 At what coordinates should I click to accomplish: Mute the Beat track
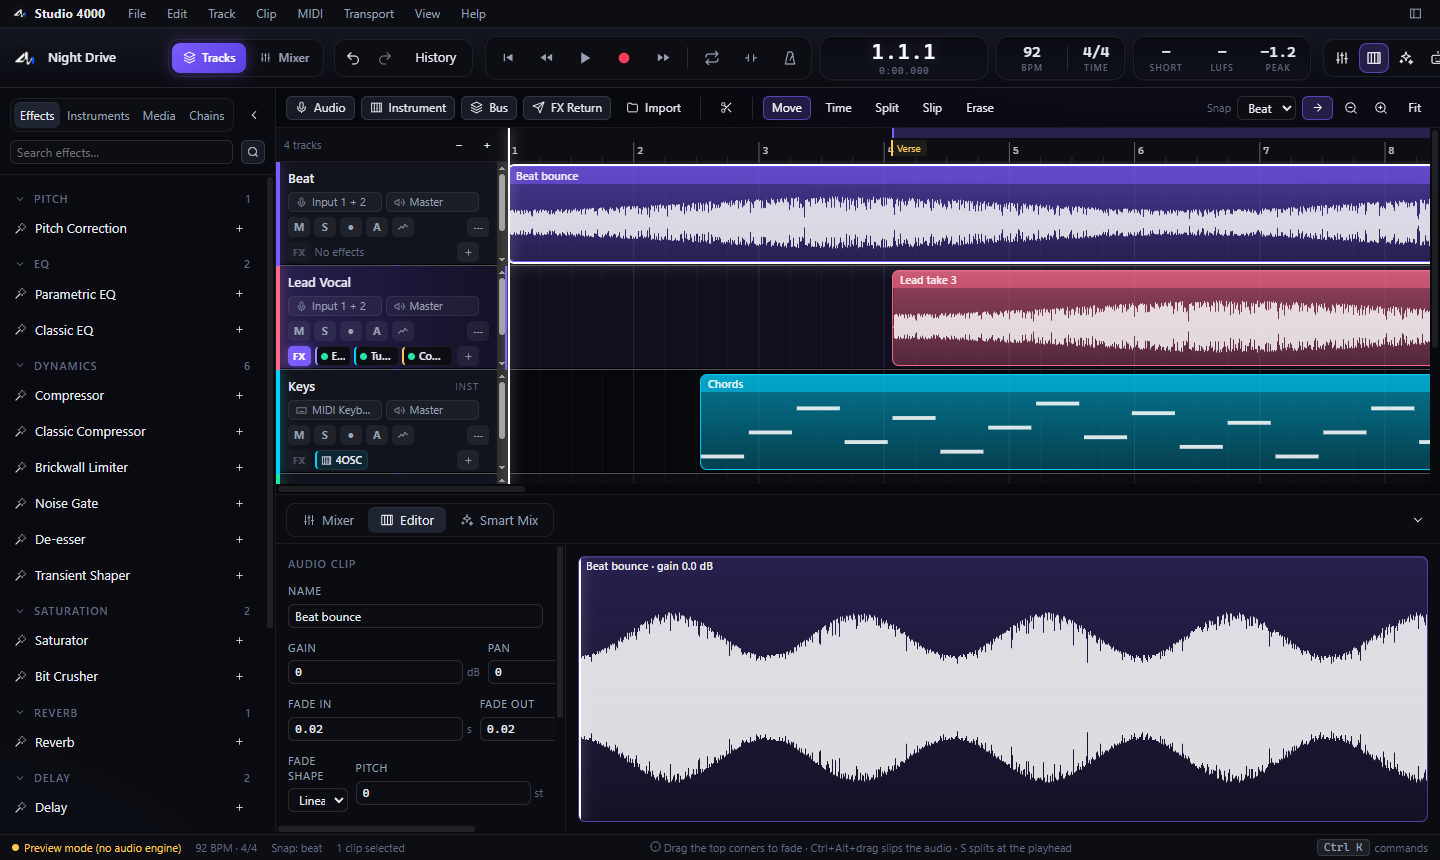click(x=299, y=227)
